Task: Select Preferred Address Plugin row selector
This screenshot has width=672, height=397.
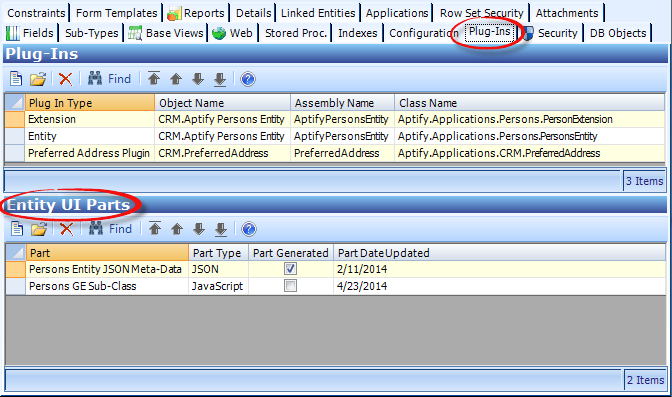Action: 15,153
